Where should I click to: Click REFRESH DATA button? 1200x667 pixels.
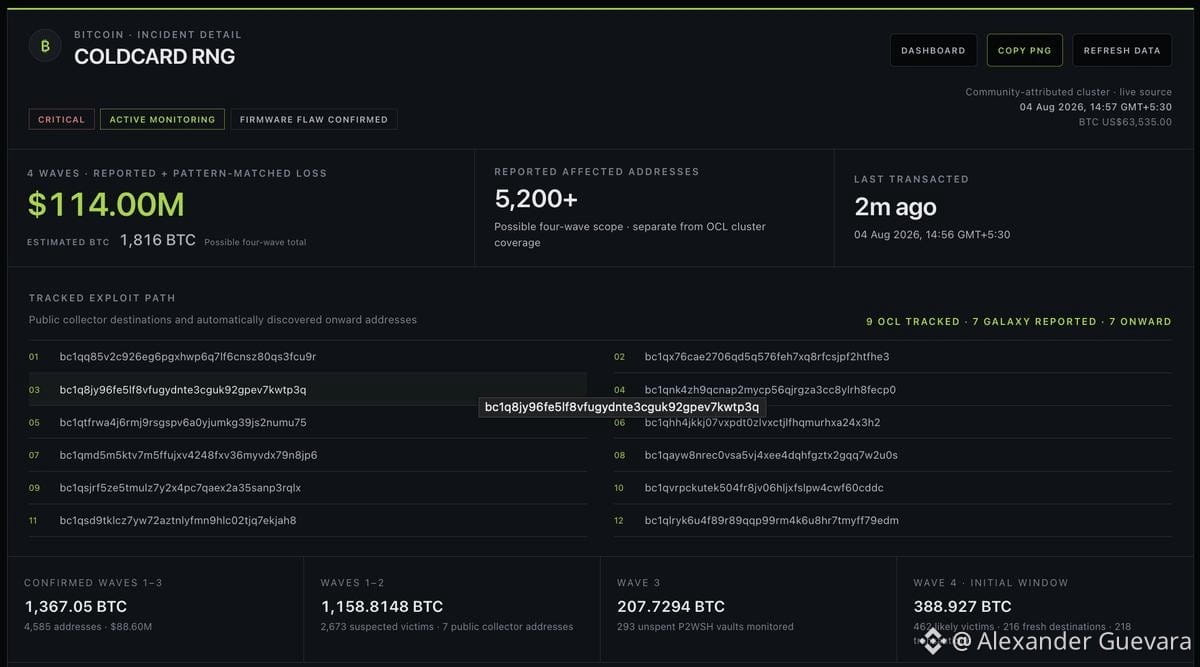pyautogui.click(x=1122, y=50)
